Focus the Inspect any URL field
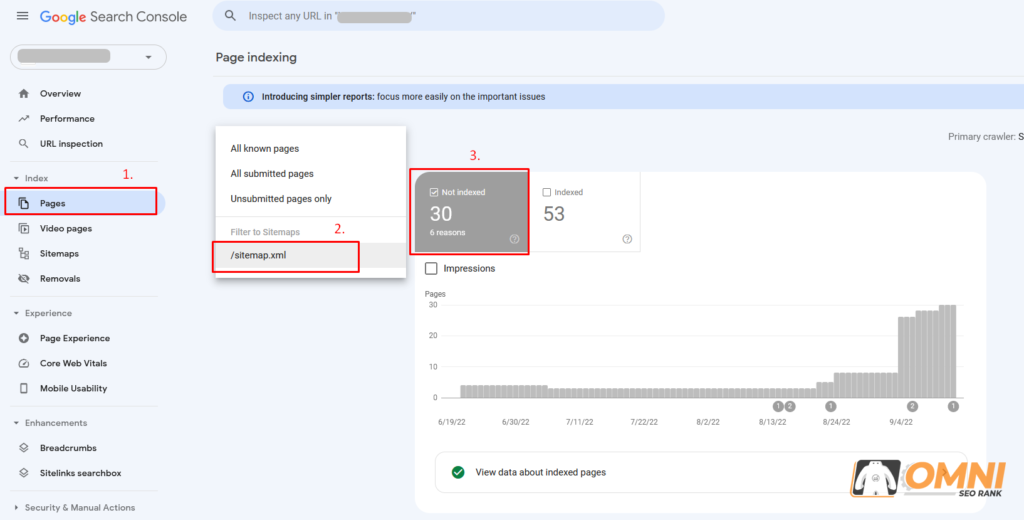1024x520 pixels. 438,16
